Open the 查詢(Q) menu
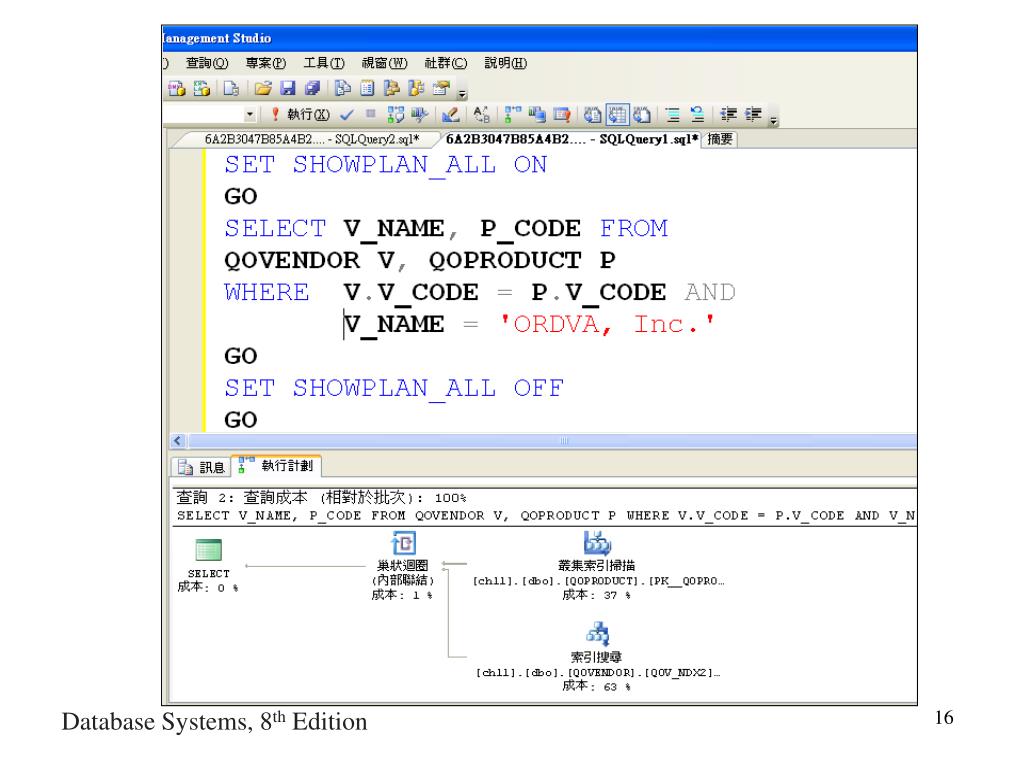1024x768 pixels. click(206, 63)
